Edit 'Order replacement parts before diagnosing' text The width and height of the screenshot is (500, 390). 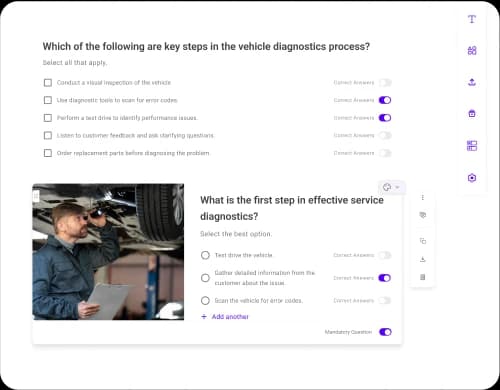click(x=133, y=153)
